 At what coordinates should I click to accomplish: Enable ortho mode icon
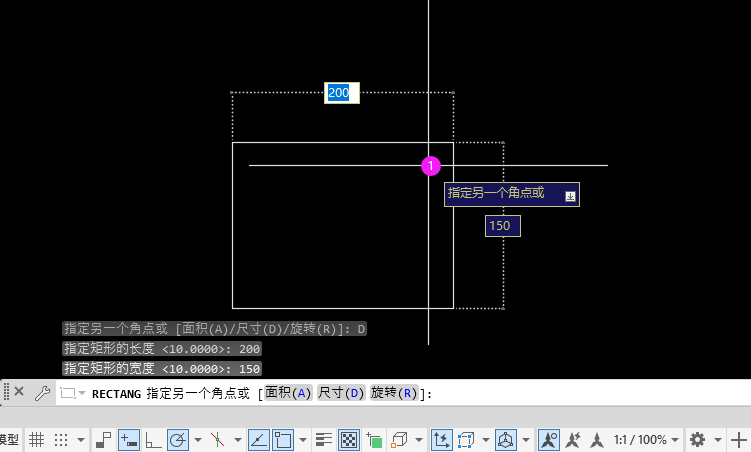[x=153, y=440]
